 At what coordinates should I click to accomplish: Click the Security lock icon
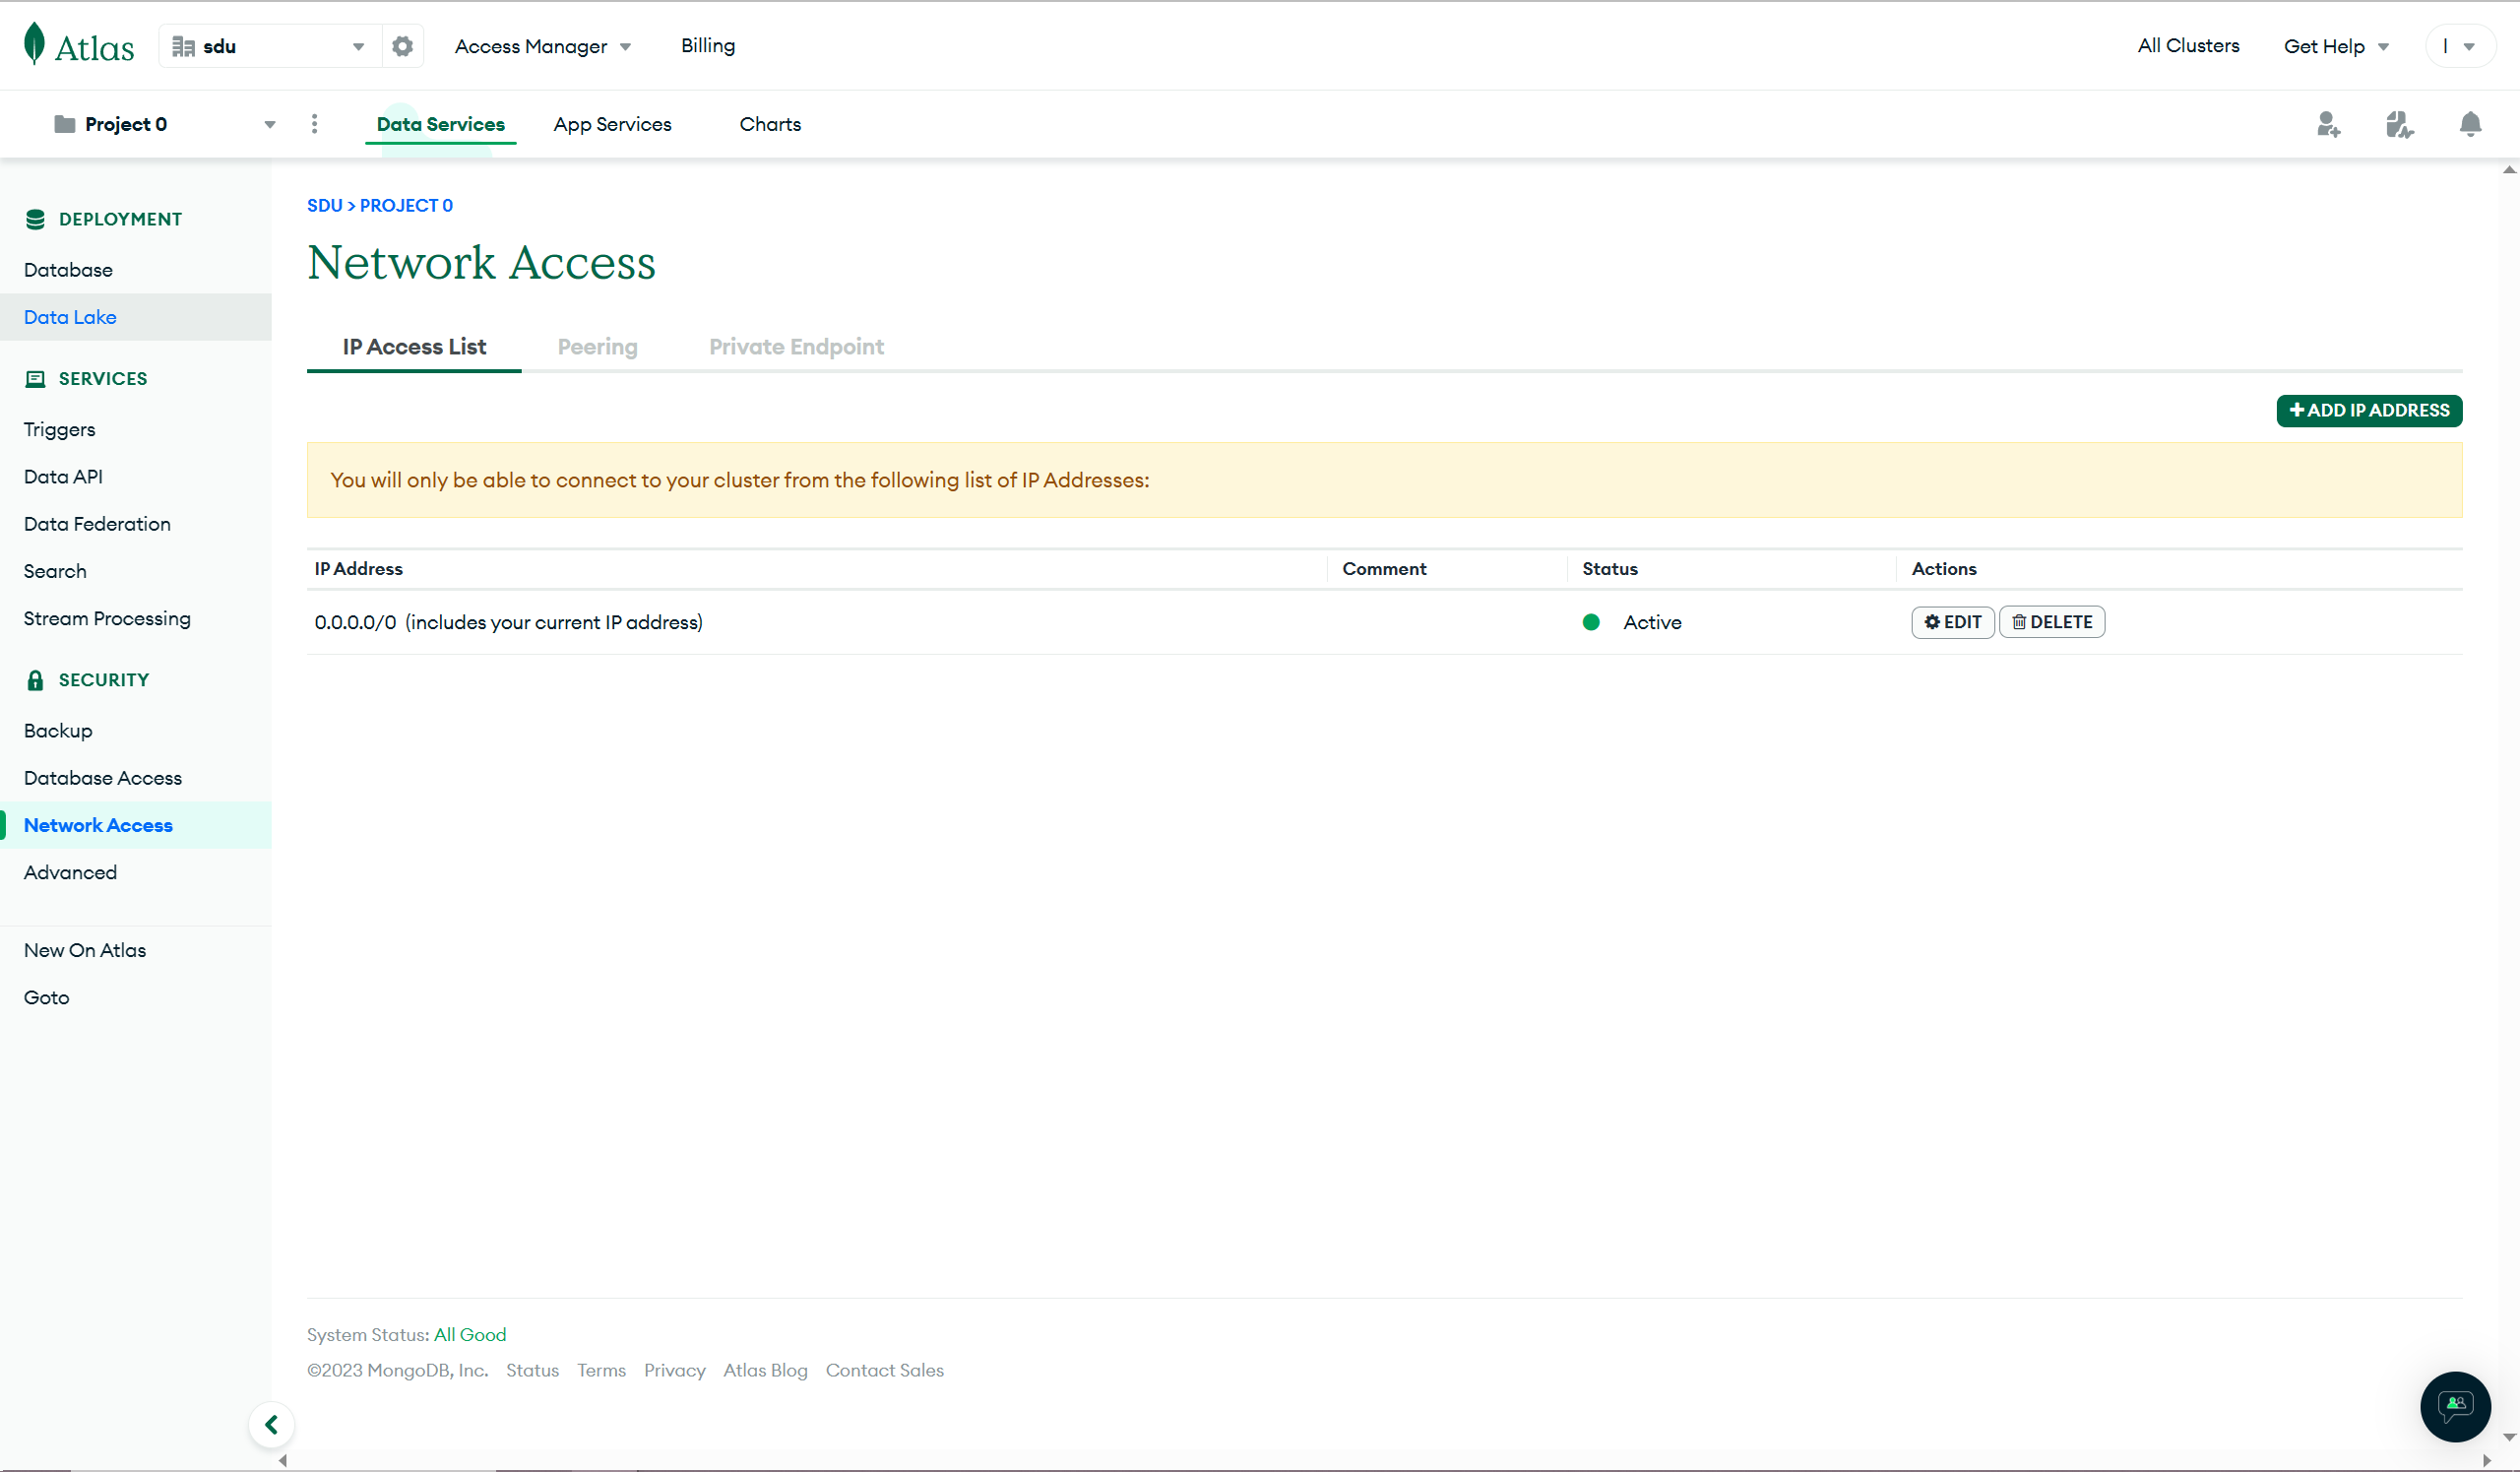35,680
